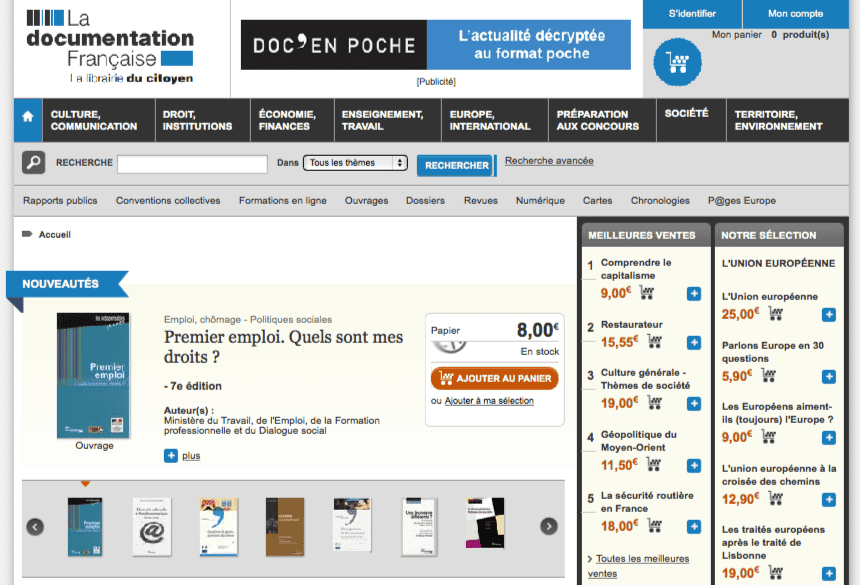Click cart icon beside Restaurateur 15,55€
This screenshot has height=585, width=860.
655,342
